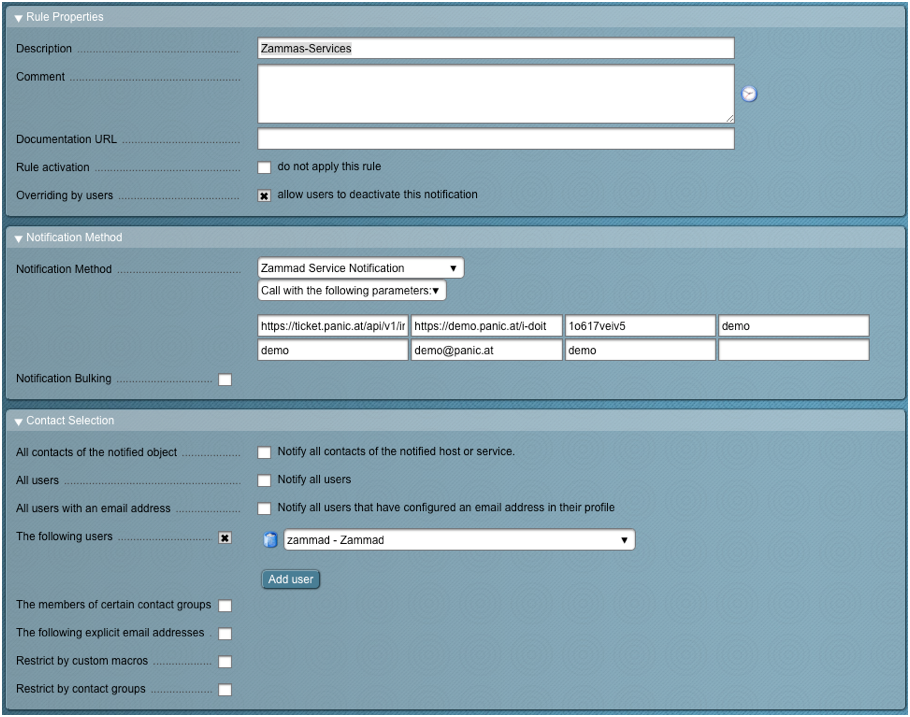910x717 pixels.
Task: Uncheck 'allow users to deactivate this notification'
Action: point(264,196)
